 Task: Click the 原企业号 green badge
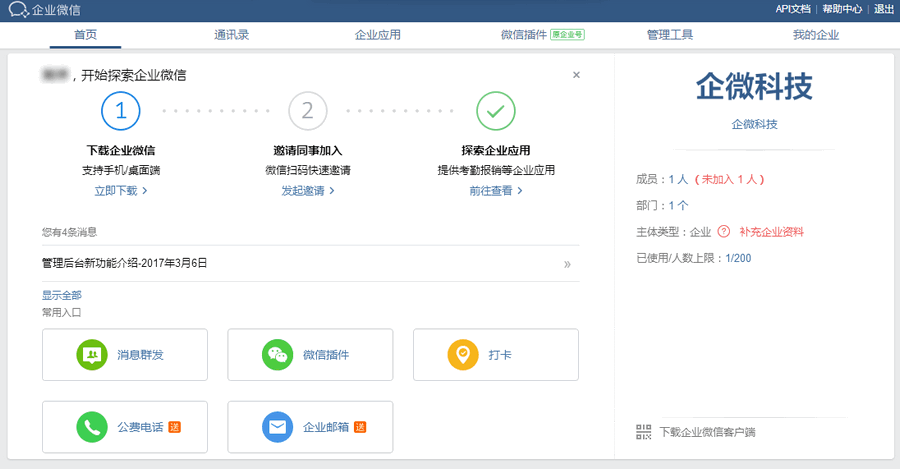click(x=567, y=35)
